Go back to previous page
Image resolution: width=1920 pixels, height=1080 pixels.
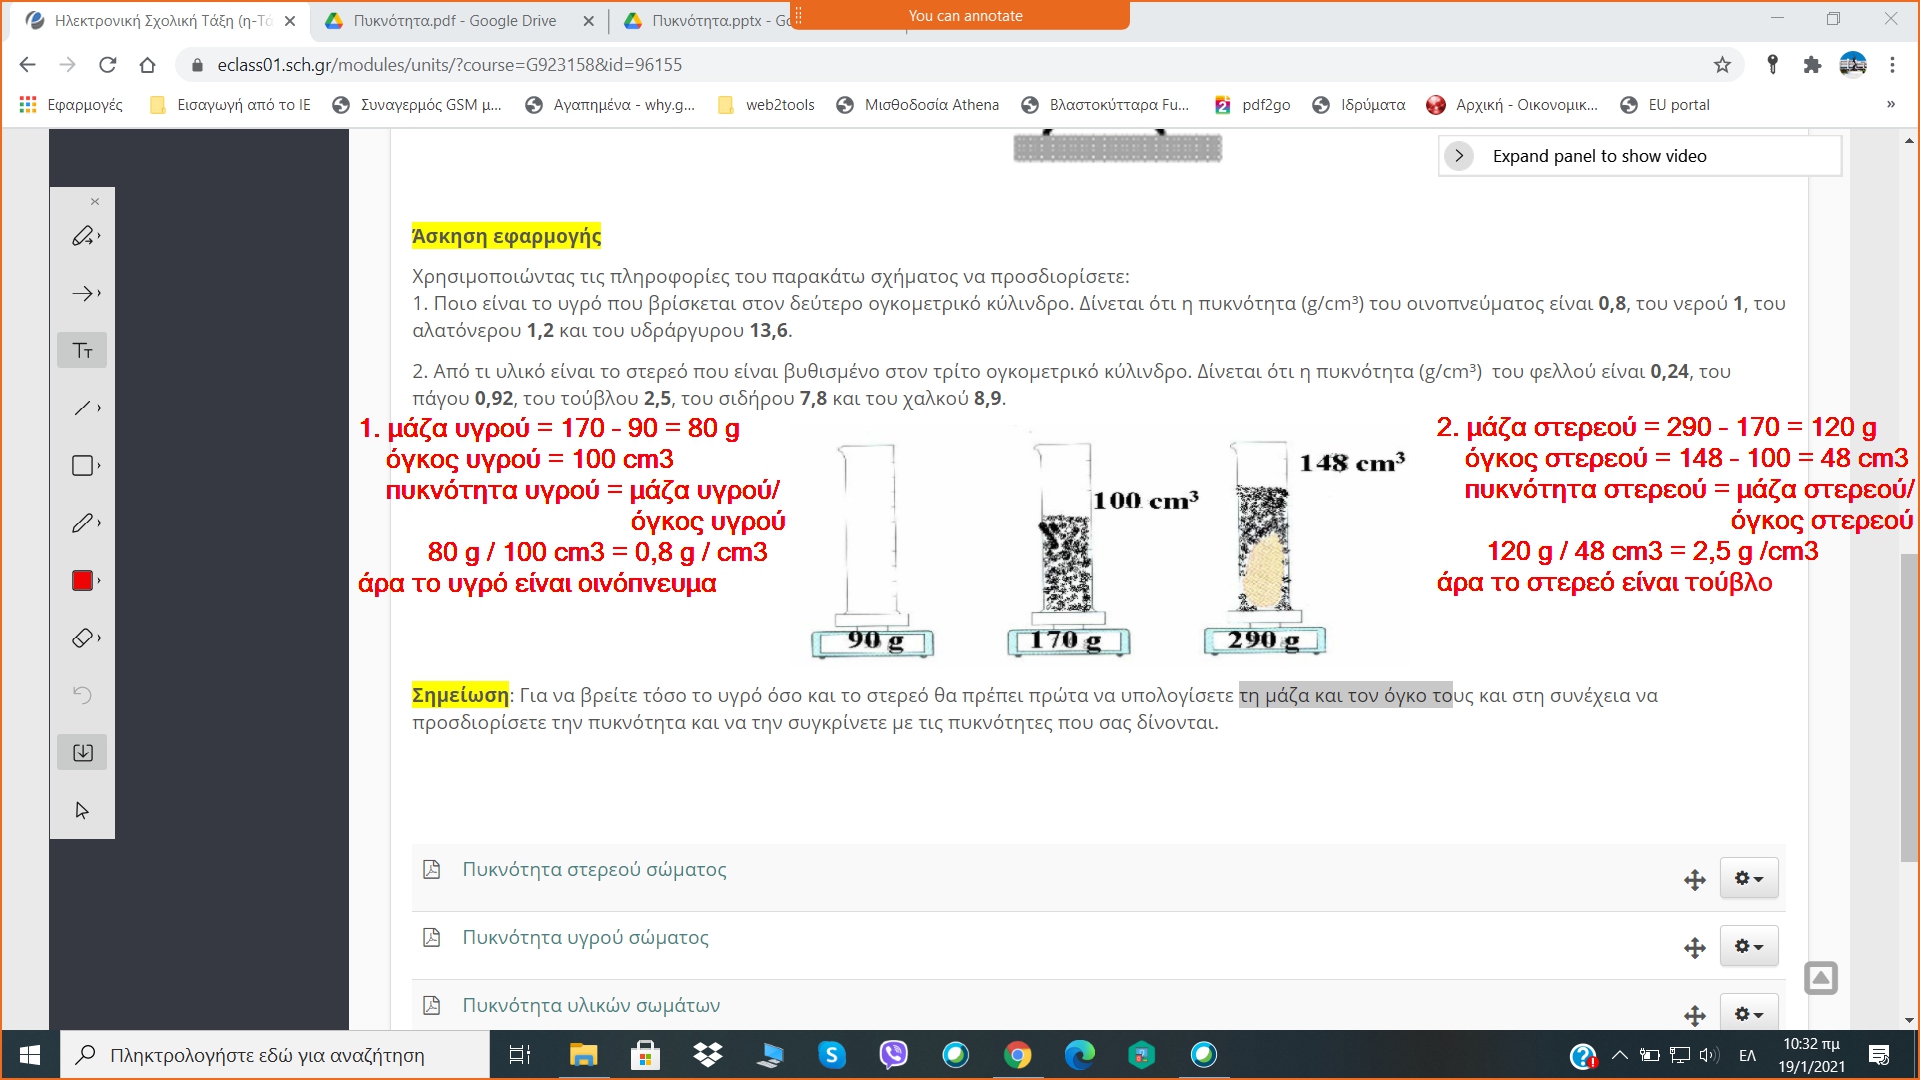[27, 65]
